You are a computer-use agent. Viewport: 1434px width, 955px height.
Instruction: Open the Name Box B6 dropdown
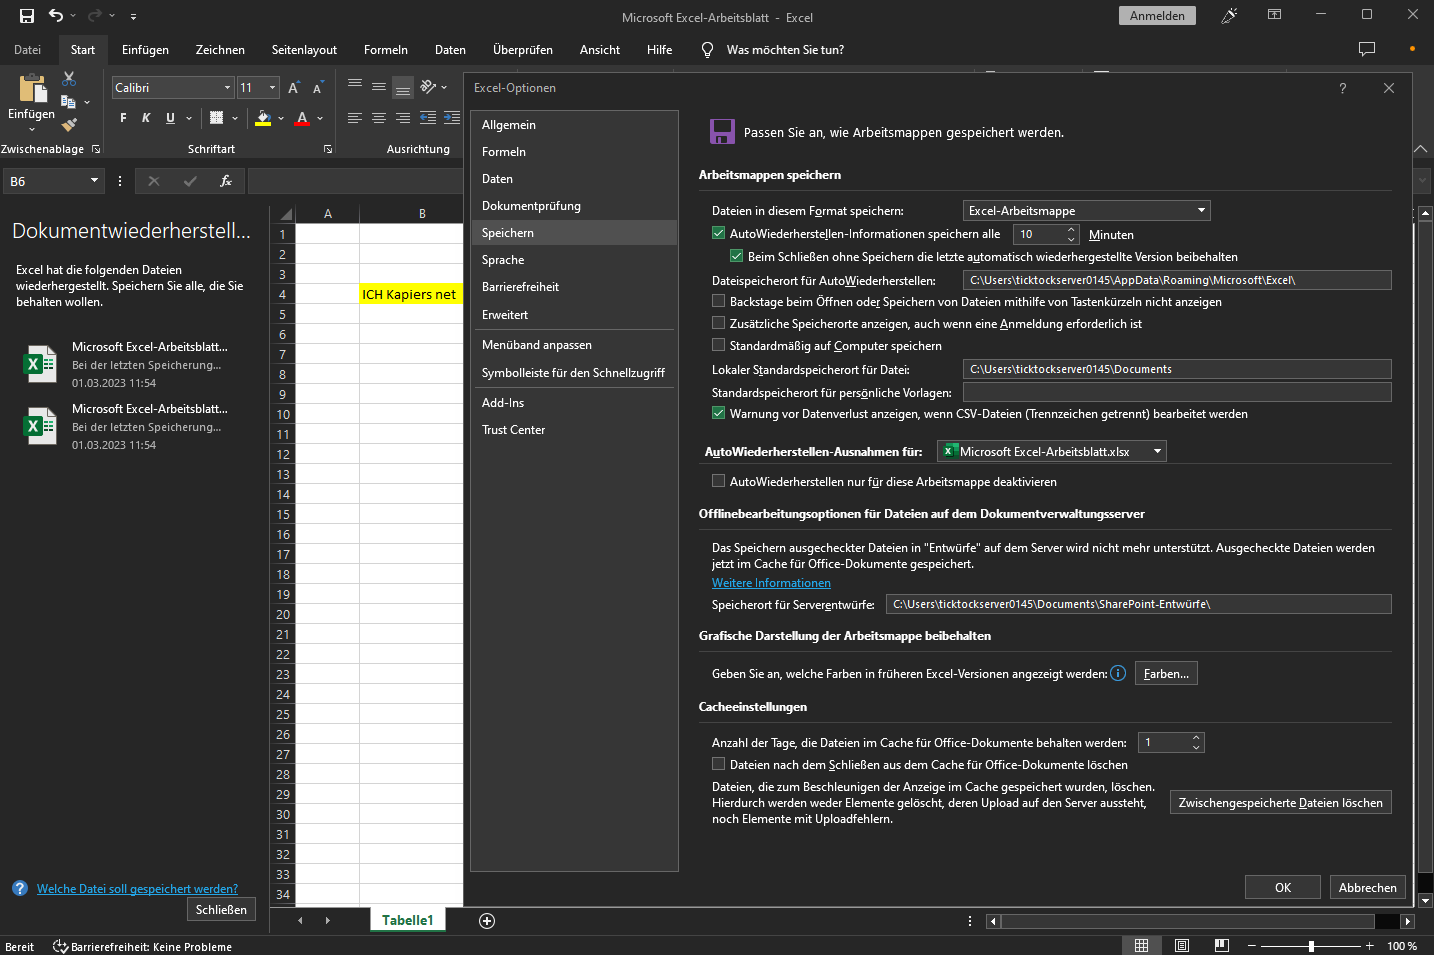click(94, 181)
